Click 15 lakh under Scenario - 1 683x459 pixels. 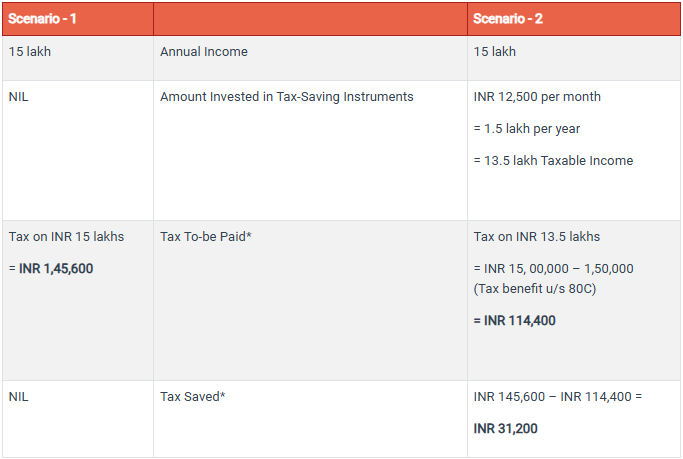[30, 51]
